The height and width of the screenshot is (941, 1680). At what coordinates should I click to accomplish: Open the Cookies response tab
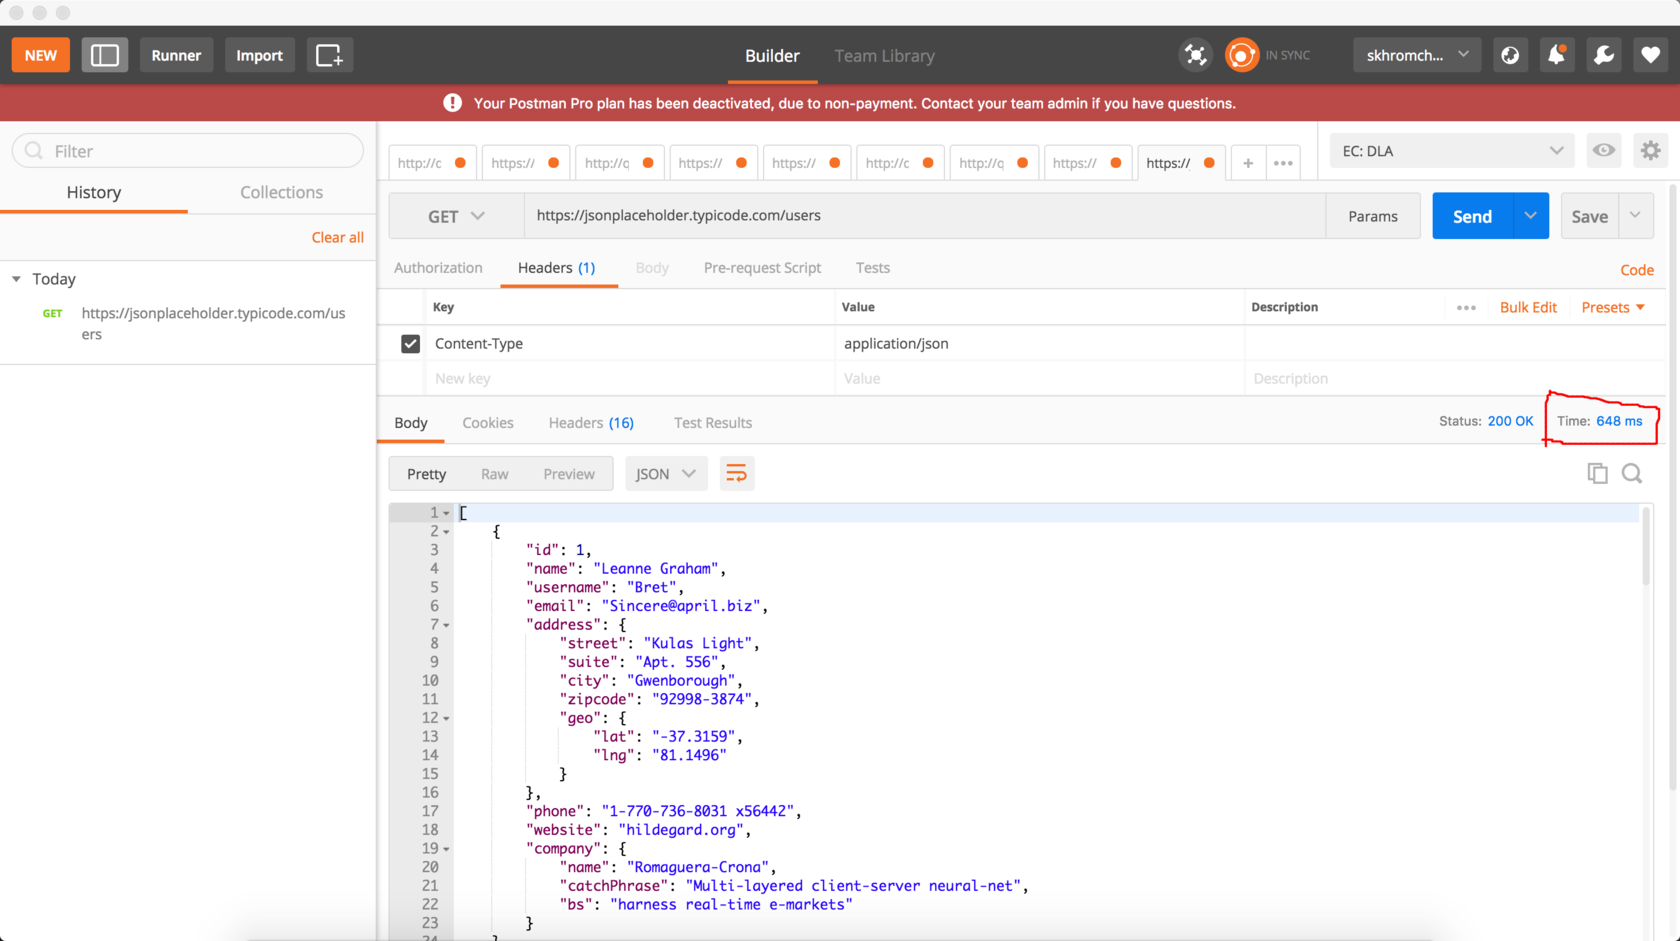click(487, 422)
